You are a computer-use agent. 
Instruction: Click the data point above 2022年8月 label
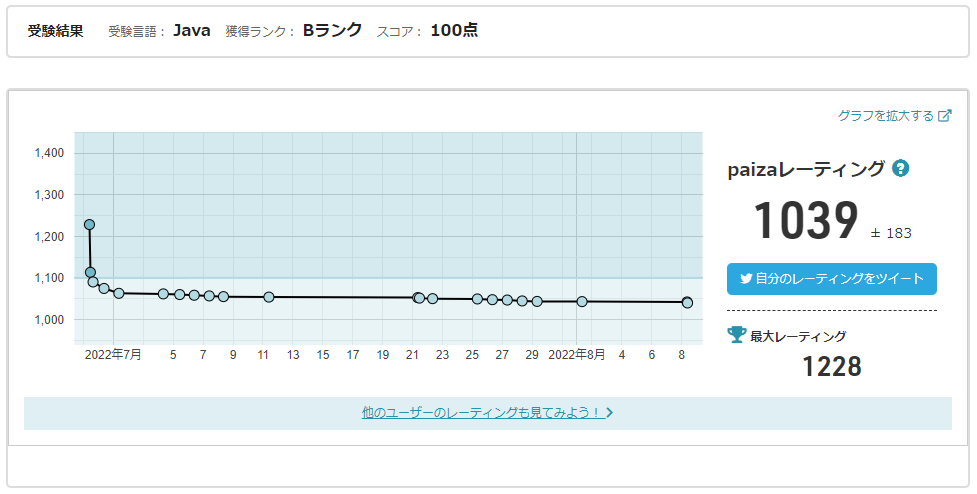(x=582, y=301)
